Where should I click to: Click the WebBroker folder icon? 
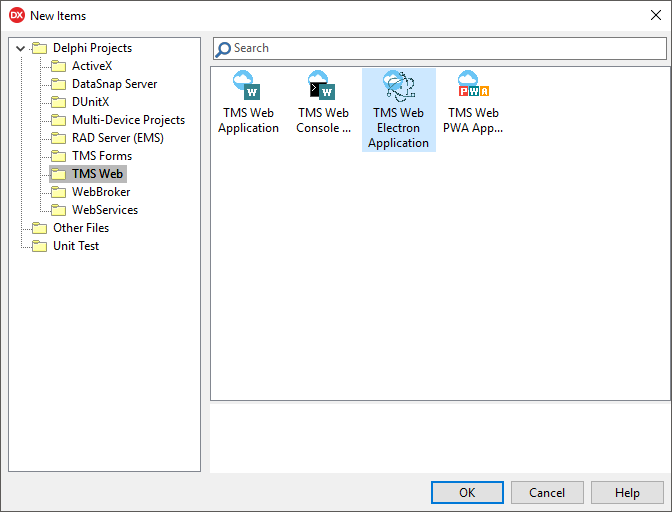59,192
